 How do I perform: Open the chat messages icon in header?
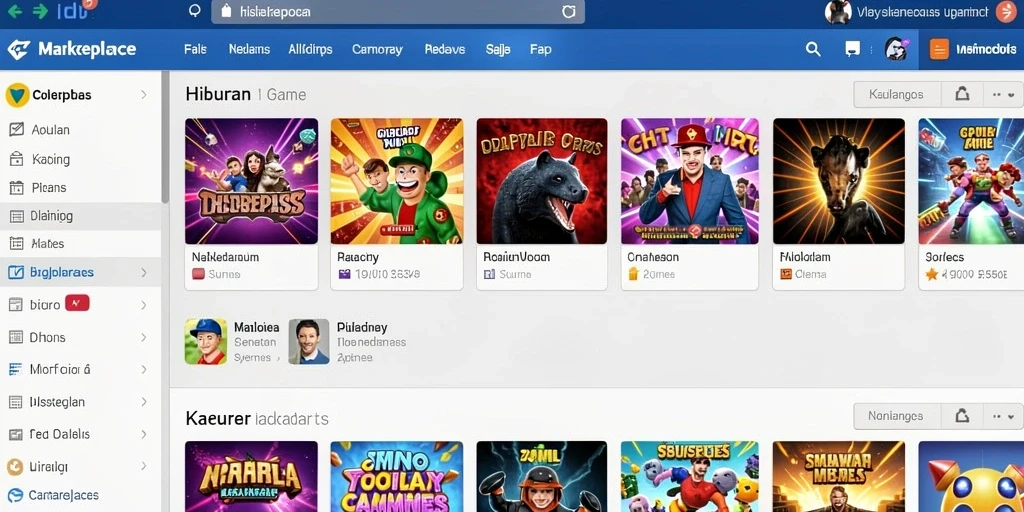click(852, 49)
